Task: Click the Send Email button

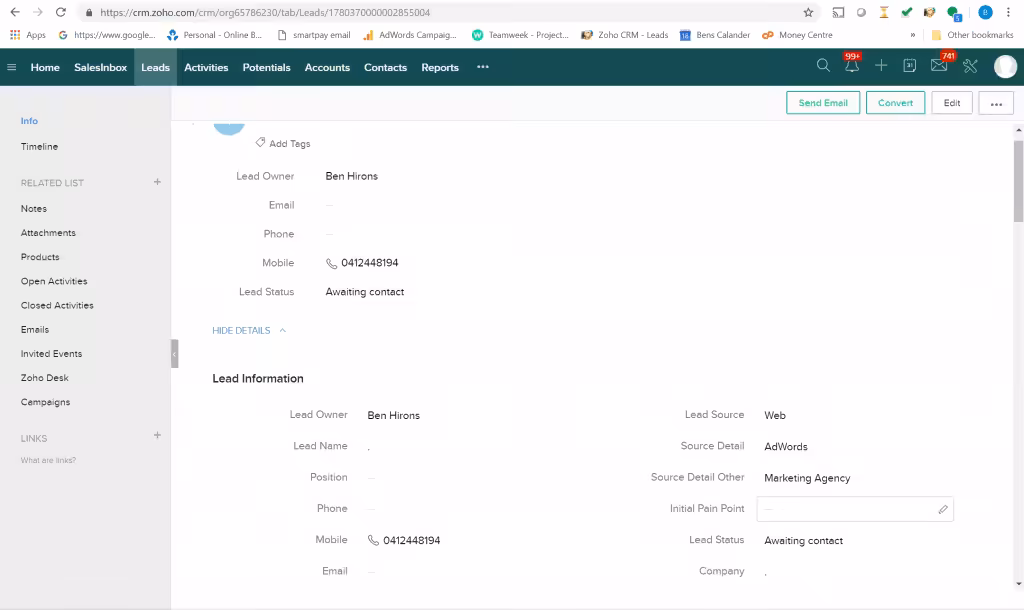Action: coord(823,103)
